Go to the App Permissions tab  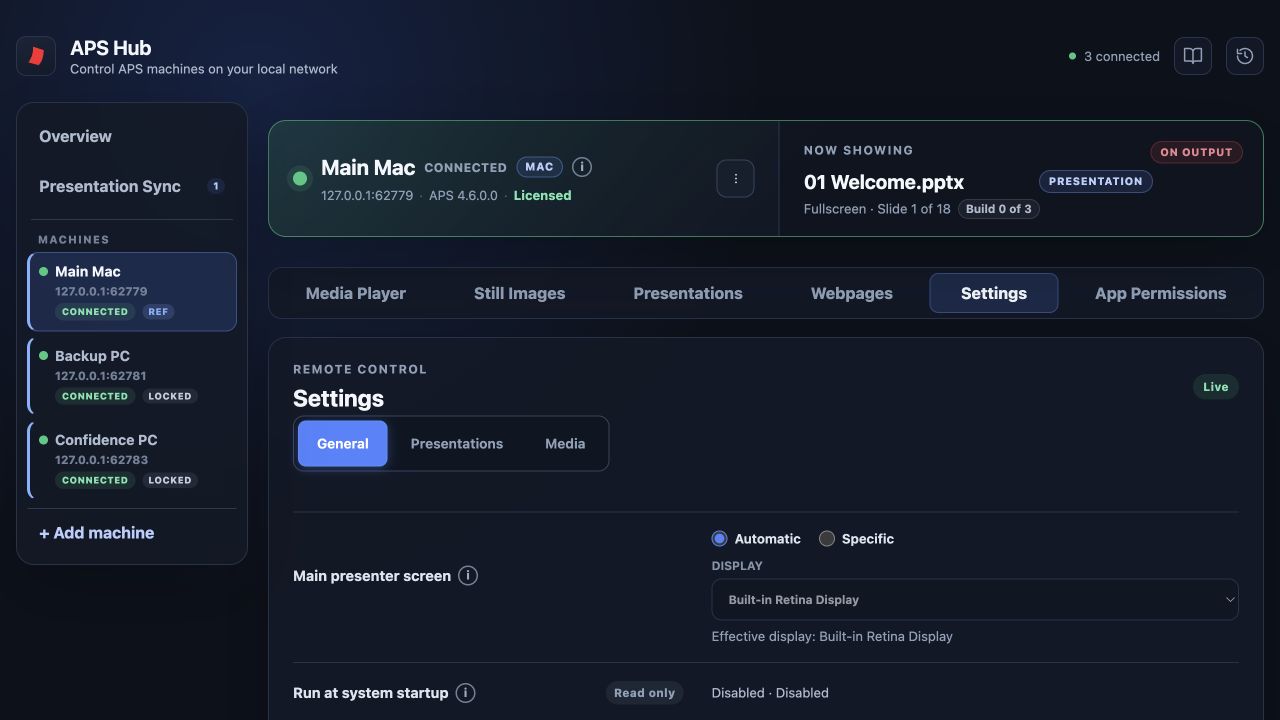click(1160, 293)
